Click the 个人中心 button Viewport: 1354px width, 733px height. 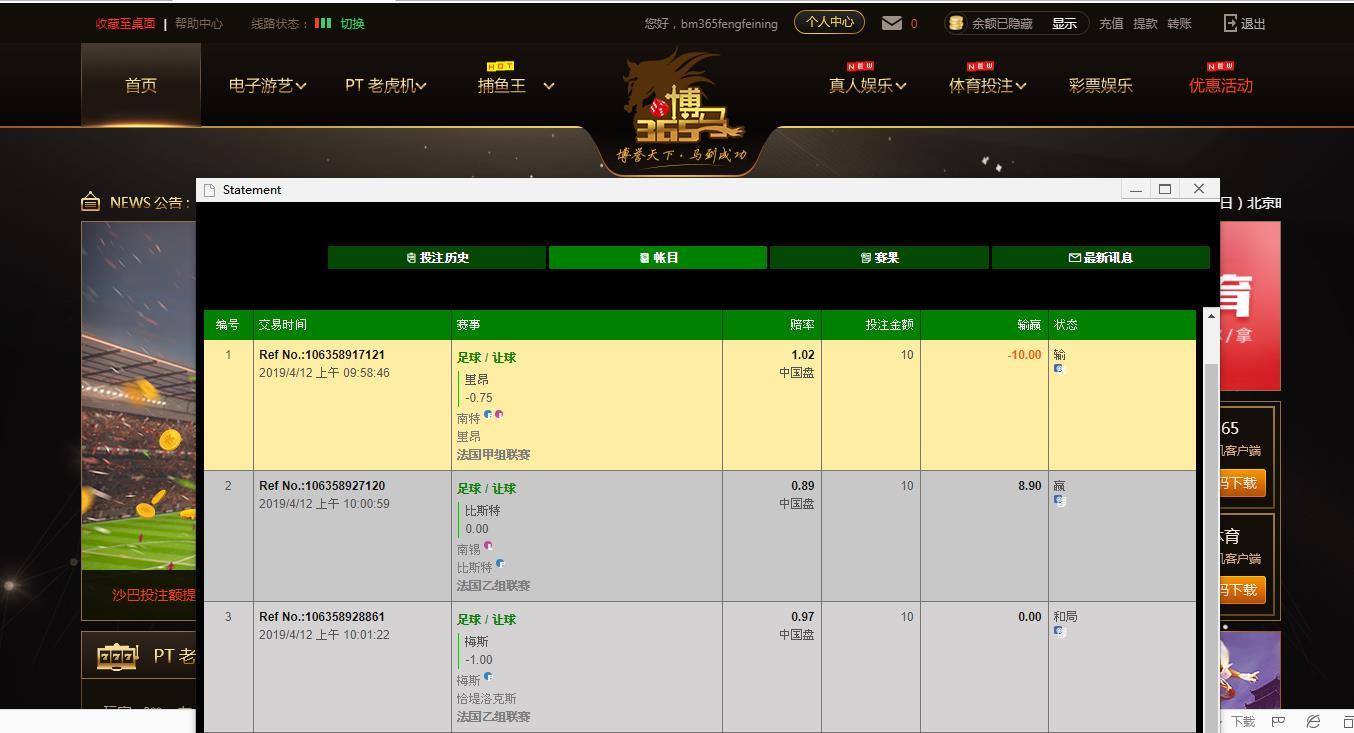coord(829,22)
